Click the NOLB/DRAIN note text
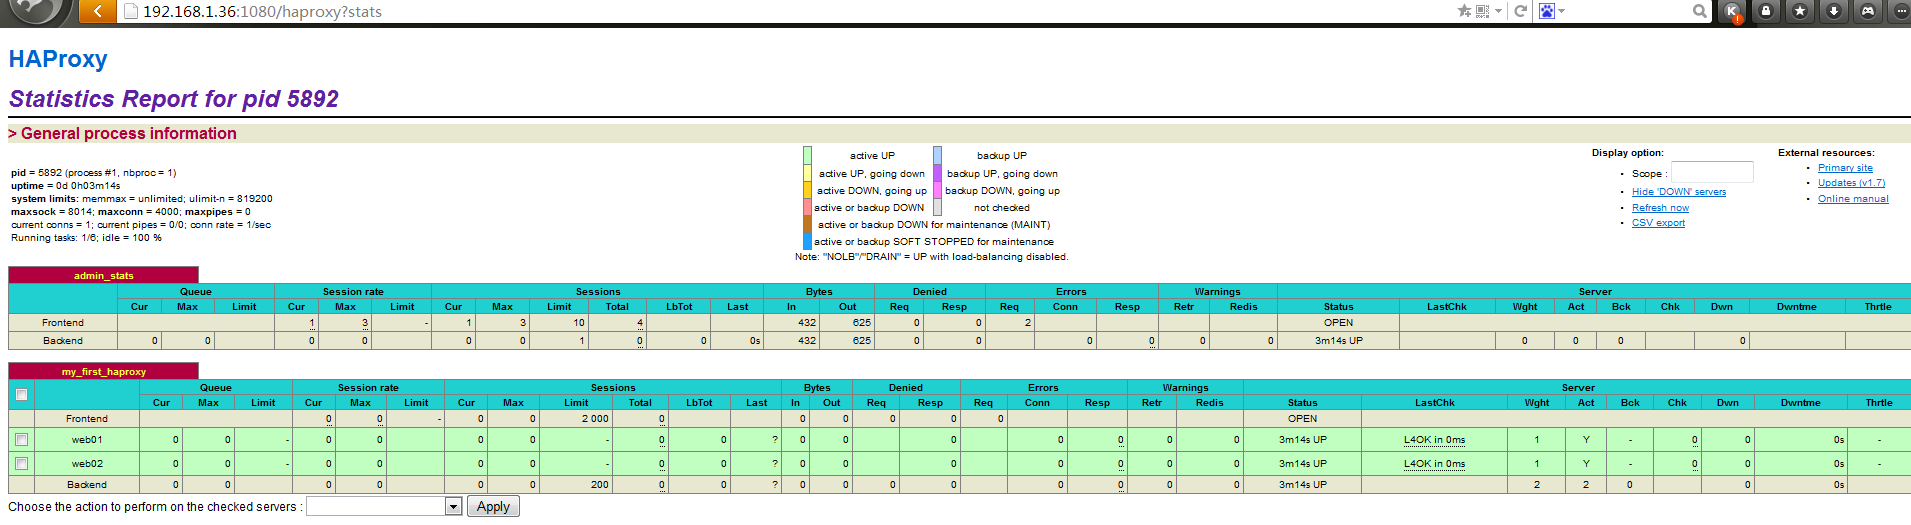The height and width of the screenshot is (525, 1911). (931, 256)
